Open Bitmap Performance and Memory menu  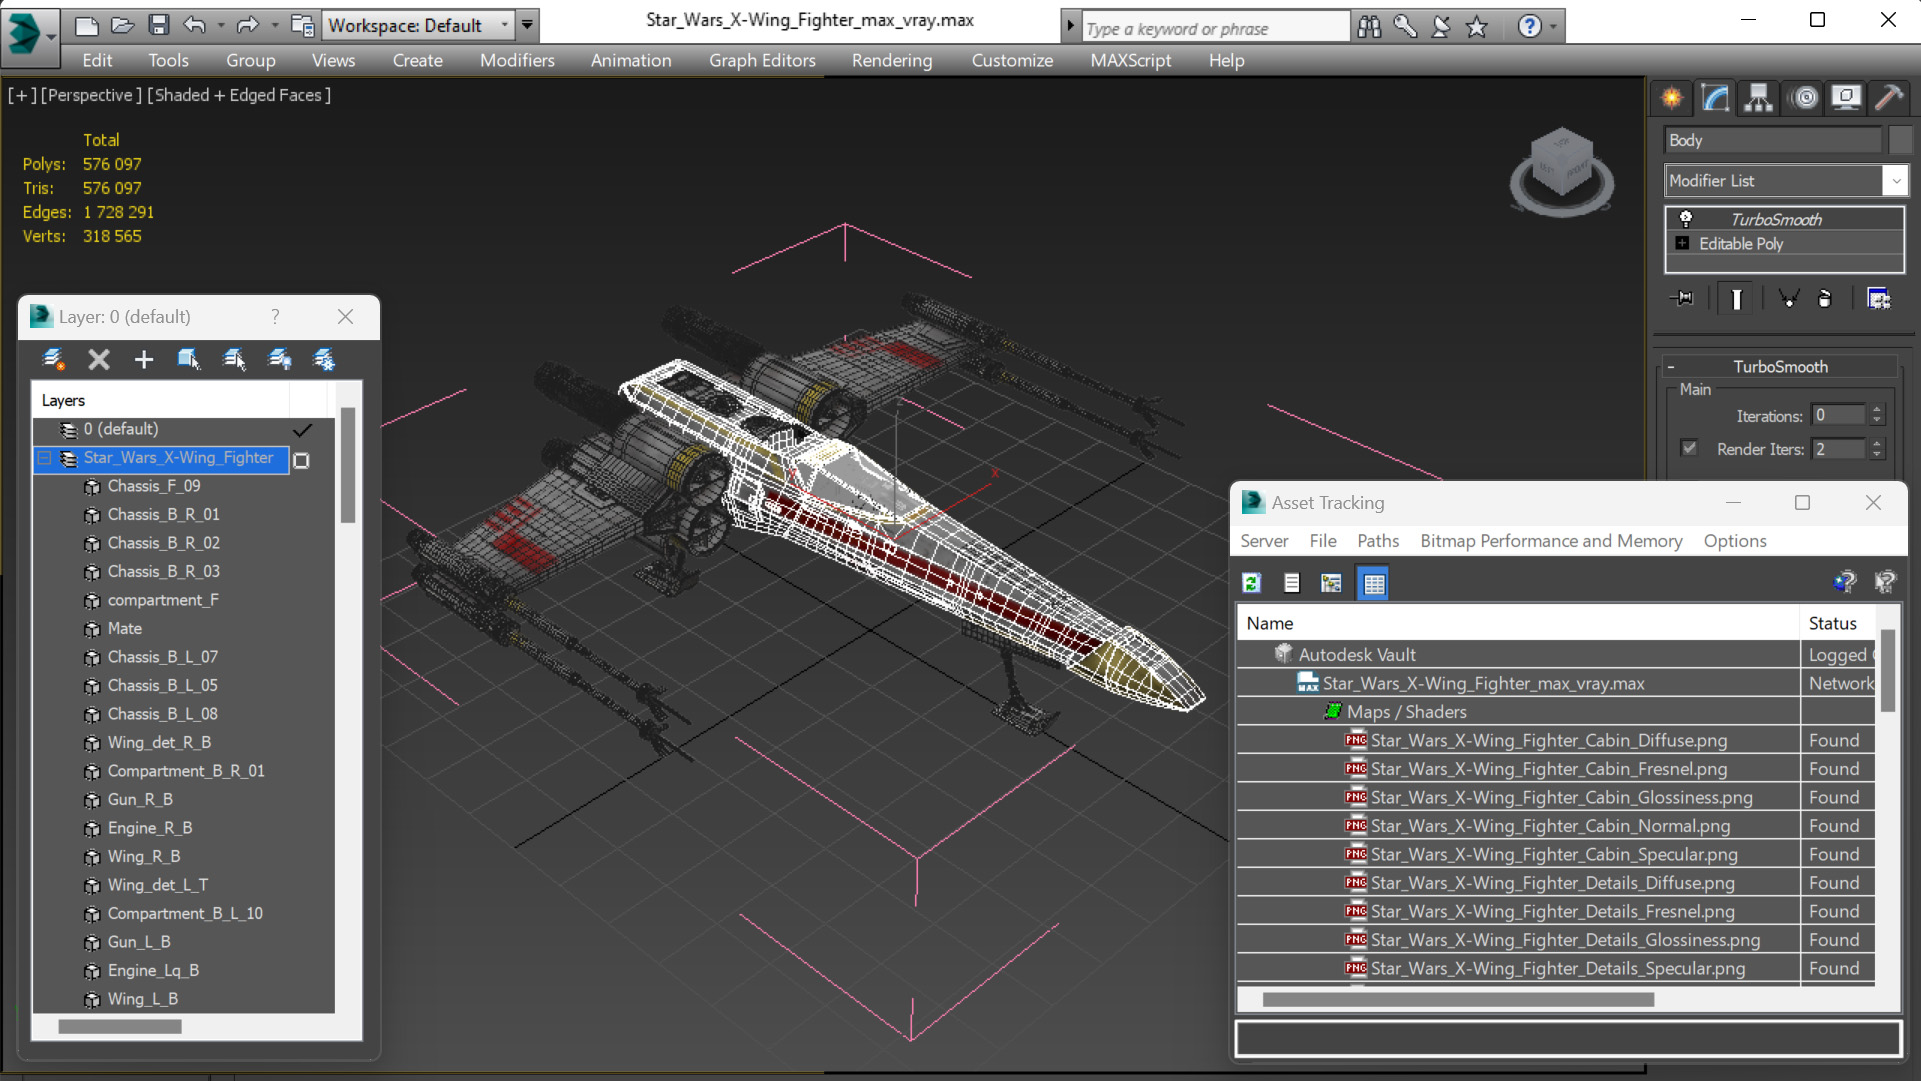coord(1551,541)
